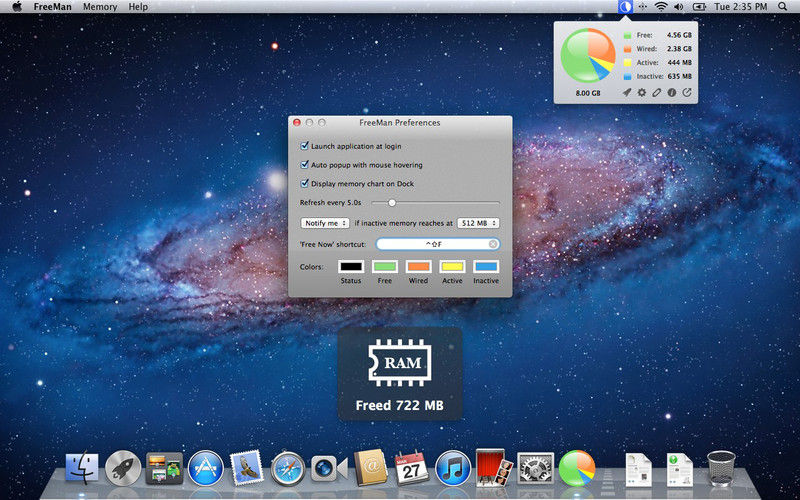The image size is (800, 500).
Task: Launch iTunes from the Dock
Action: pyautogui.click(x=453, y=468)
